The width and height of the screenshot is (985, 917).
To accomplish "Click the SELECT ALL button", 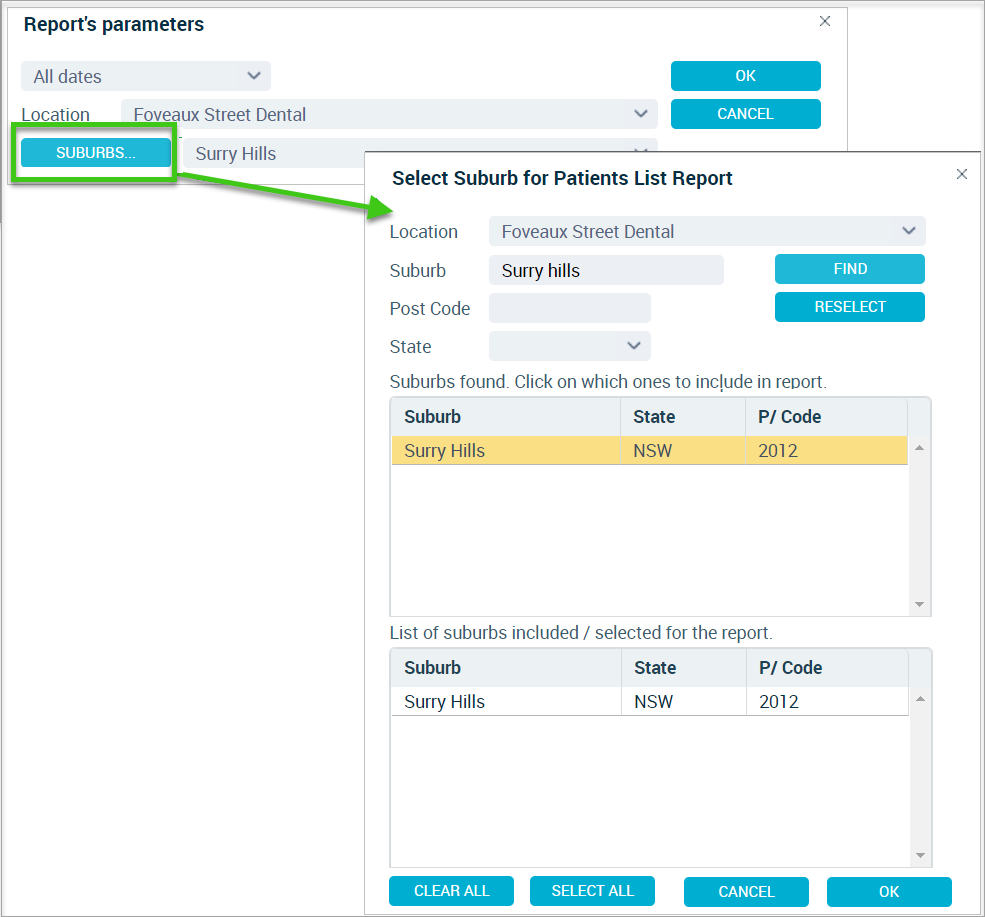I will coord(592,891).
